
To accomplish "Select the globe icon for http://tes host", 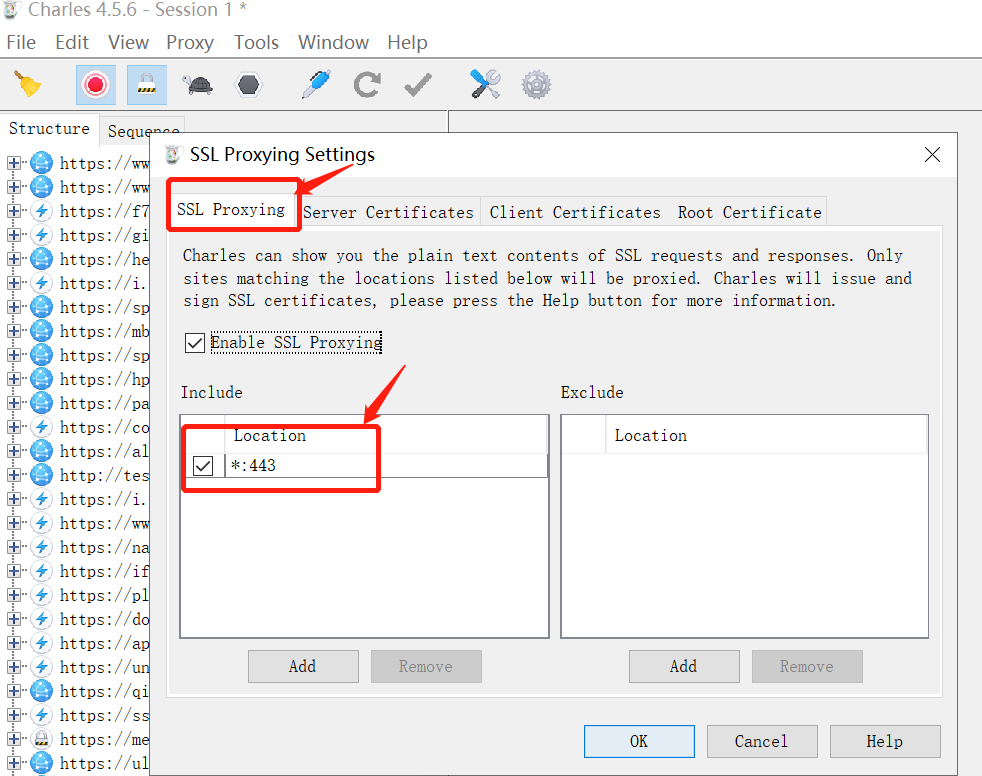I will (41, 475).
